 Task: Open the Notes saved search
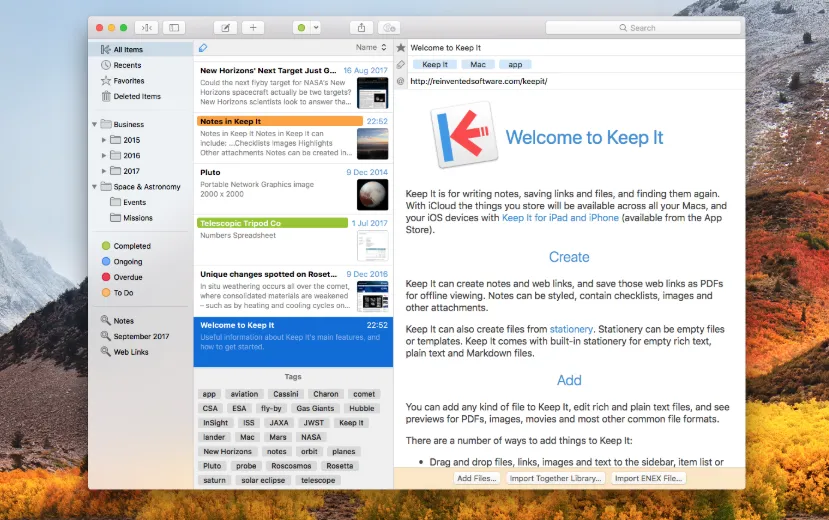(x=140, y=321)
